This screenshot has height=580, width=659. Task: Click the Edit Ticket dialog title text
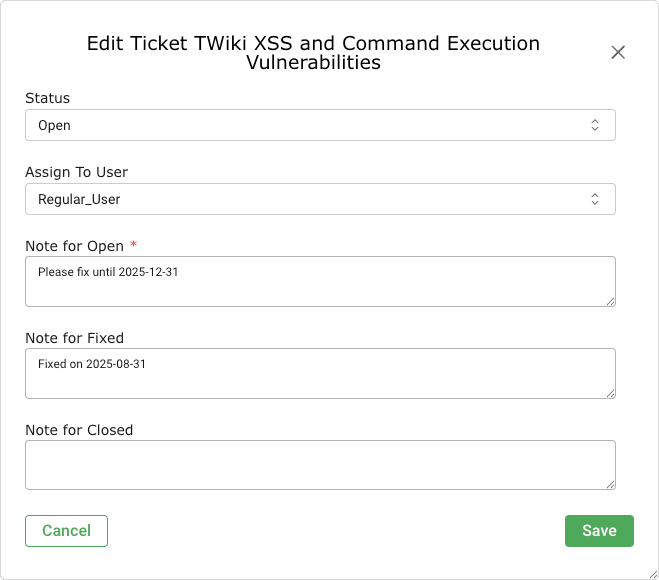[313, 53]
